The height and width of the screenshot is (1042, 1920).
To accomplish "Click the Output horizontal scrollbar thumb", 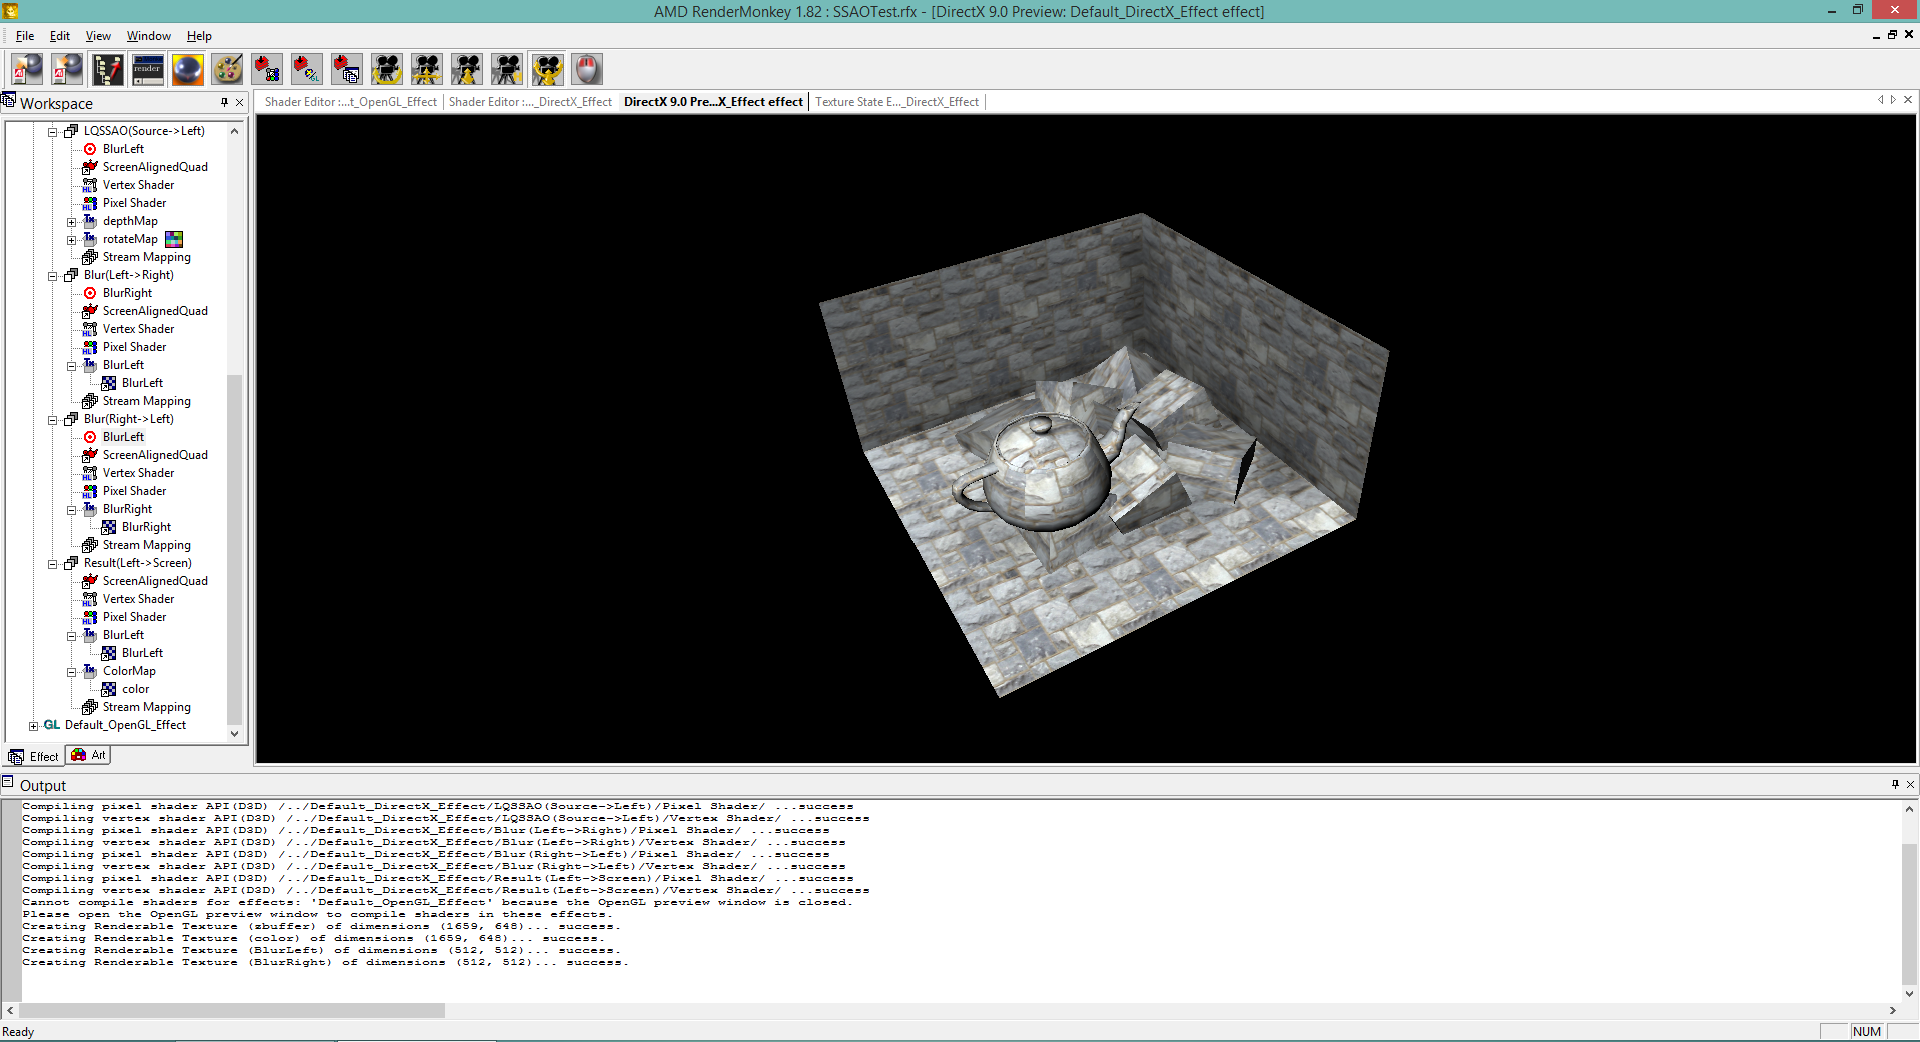I will coord(232,1011).
